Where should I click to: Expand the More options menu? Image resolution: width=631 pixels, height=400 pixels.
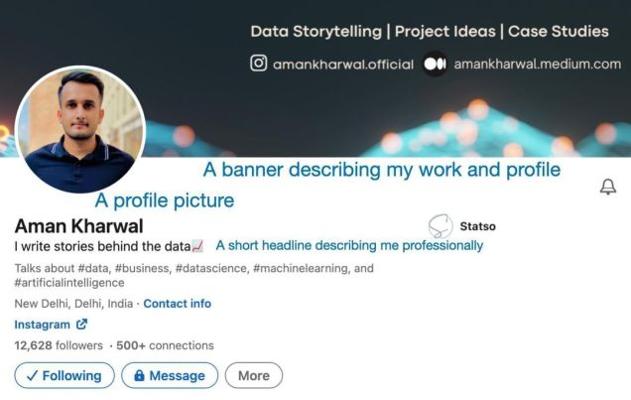254,376
